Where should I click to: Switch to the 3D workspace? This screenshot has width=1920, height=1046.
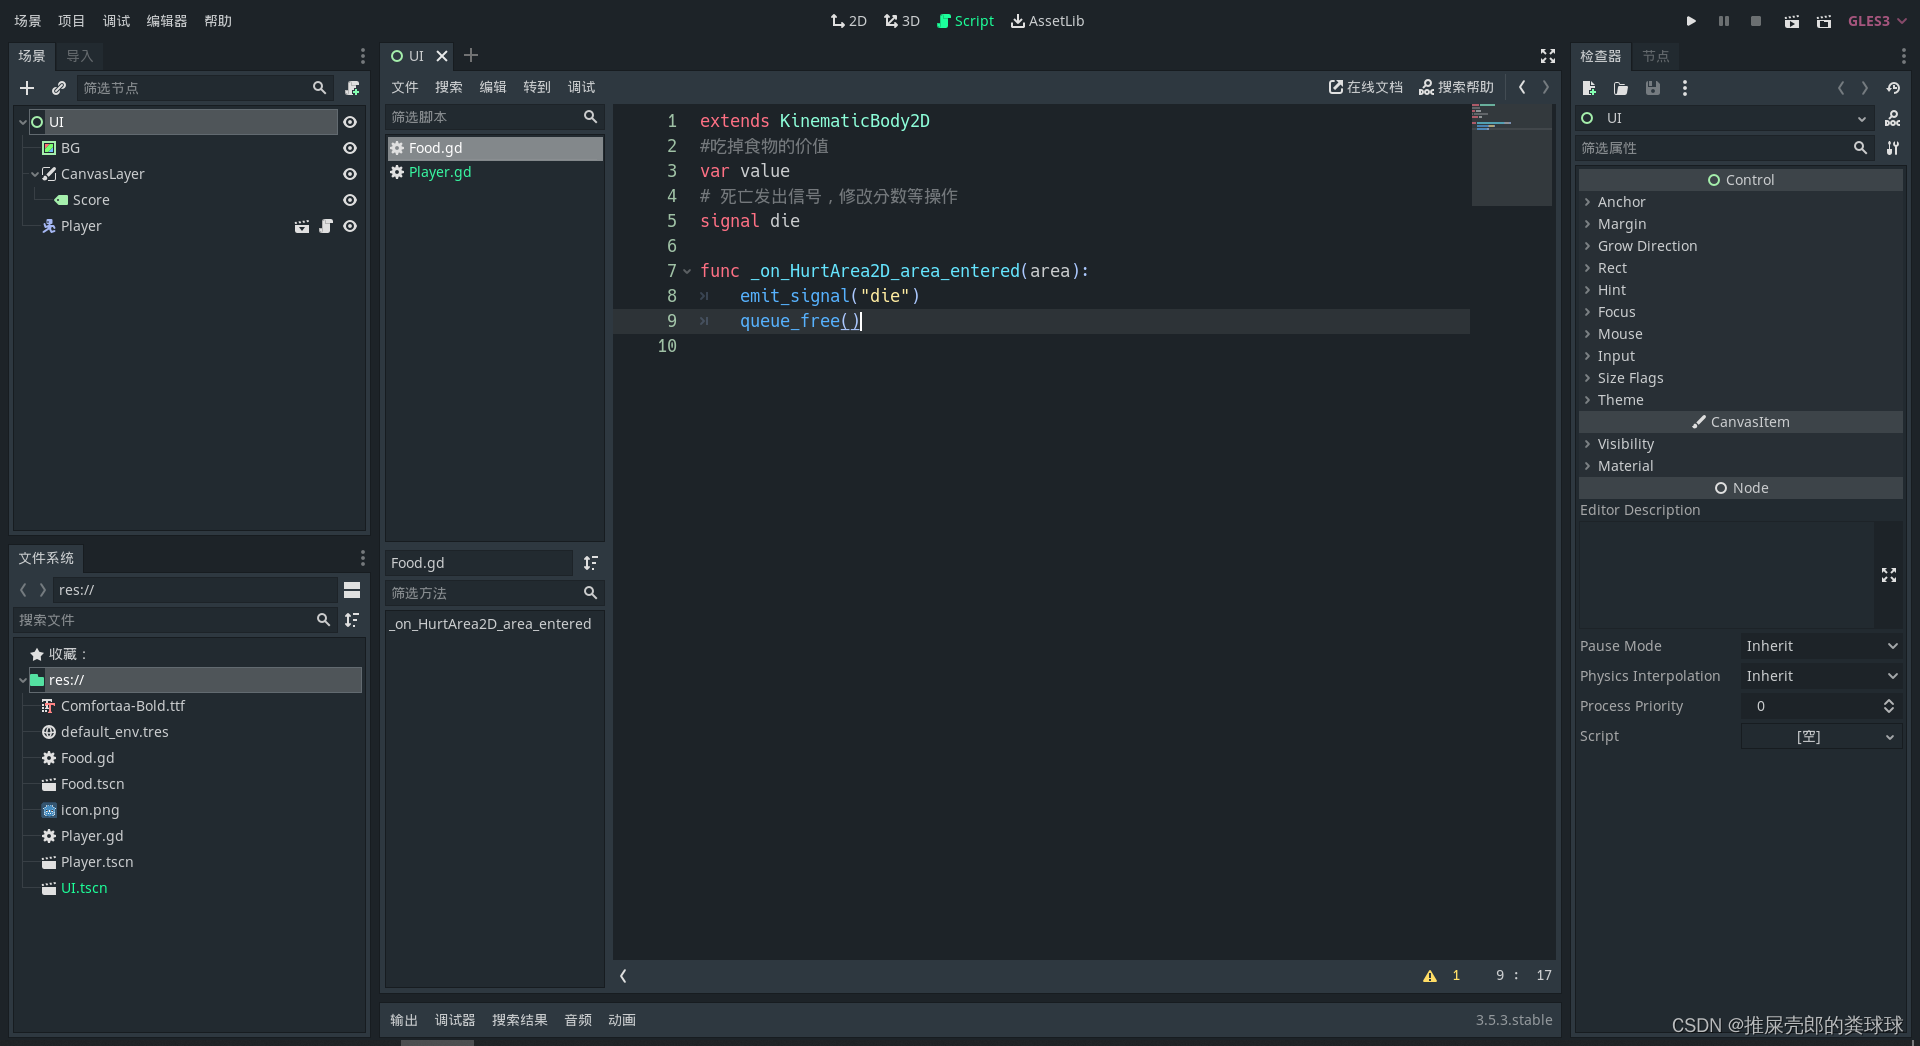[901, 20]
